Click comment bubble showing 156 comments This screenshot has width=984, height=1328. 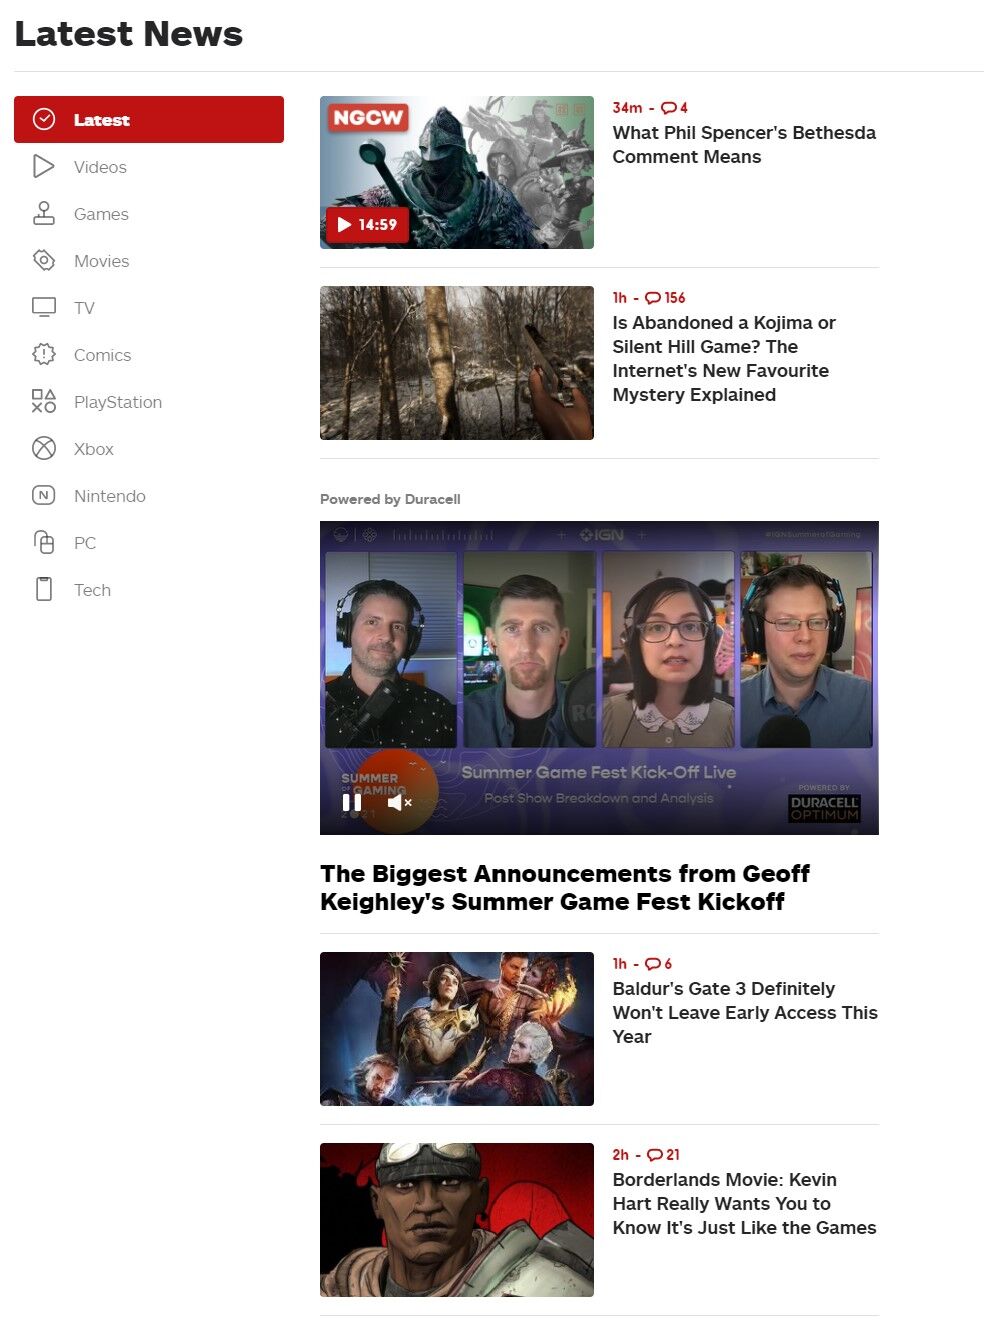(653, 298)
